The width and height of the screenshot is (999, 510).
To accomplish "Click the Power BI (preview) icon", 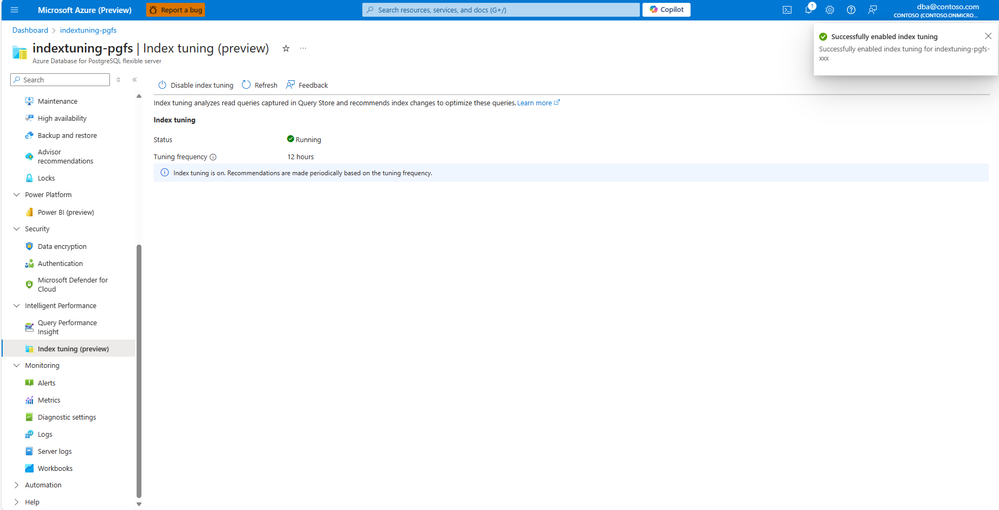I will (29, 212).
